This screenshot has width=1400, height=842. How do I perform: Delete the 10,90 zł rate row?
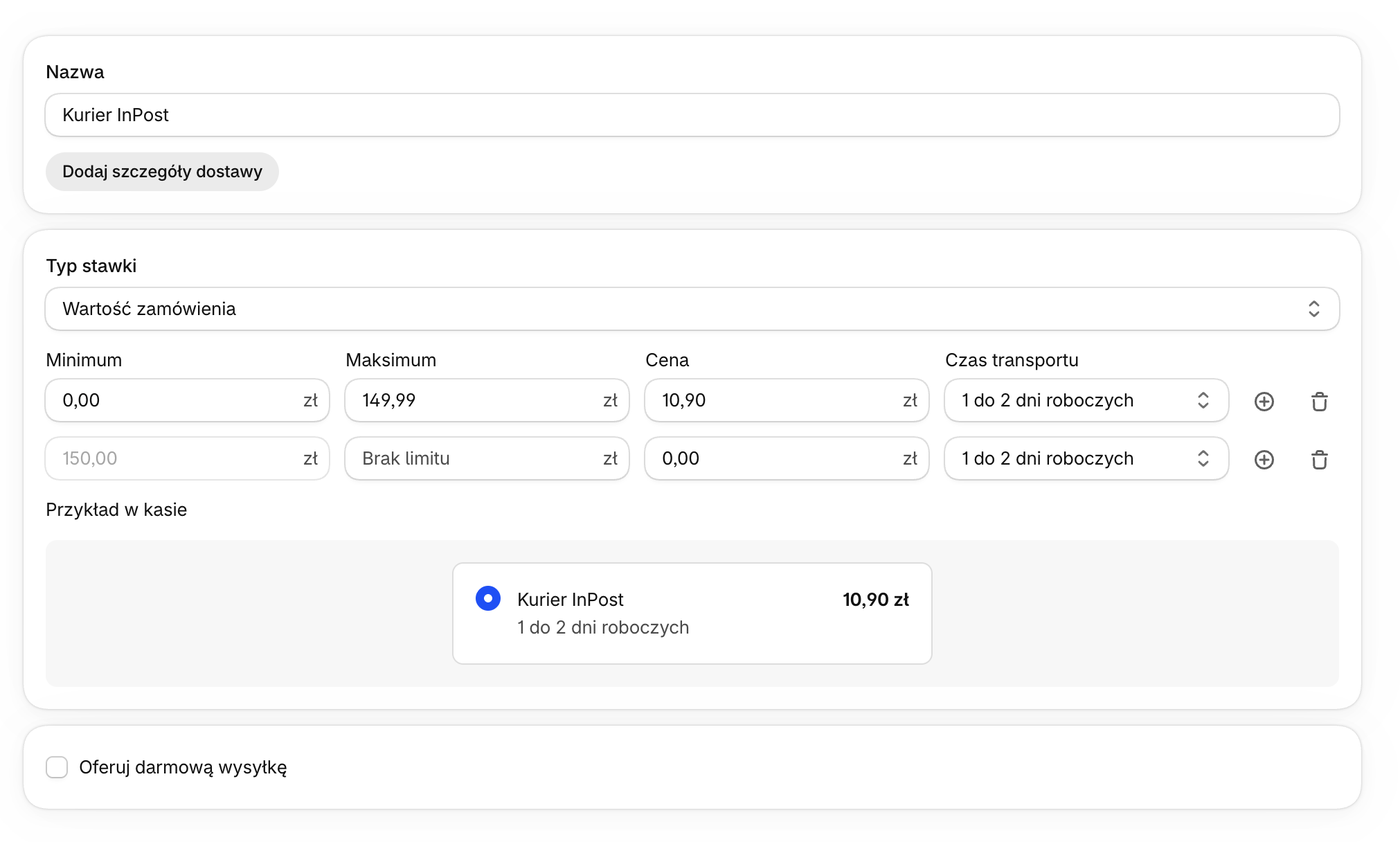[x=1320, y=401]
